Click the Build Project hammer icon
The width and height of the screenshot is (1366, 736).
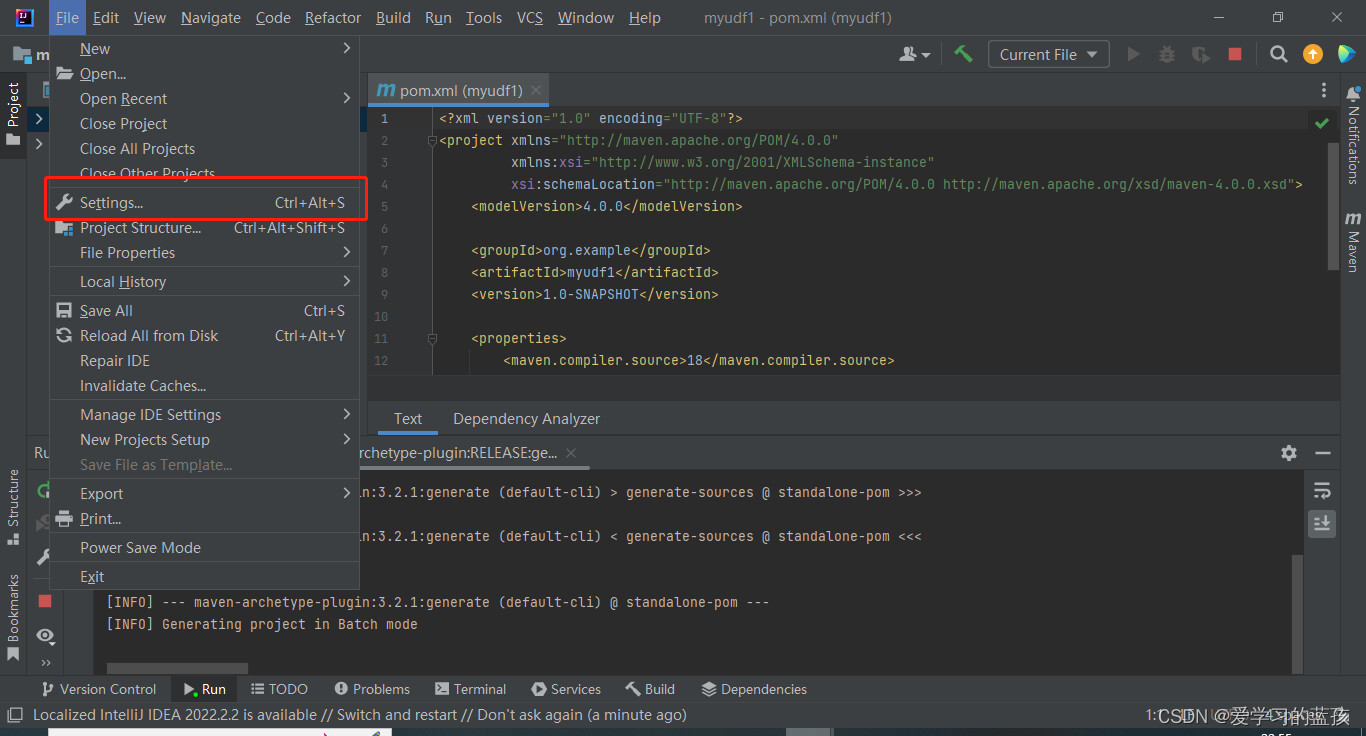(x=963, y=54)
